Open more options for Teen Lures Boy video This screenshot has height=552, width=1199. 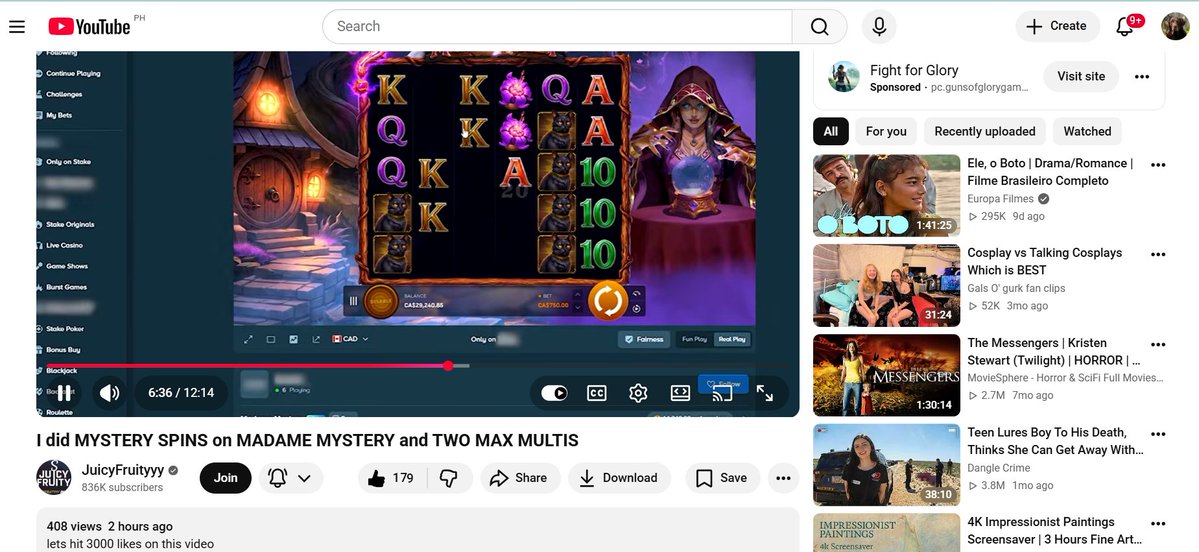click(1158, 433)
